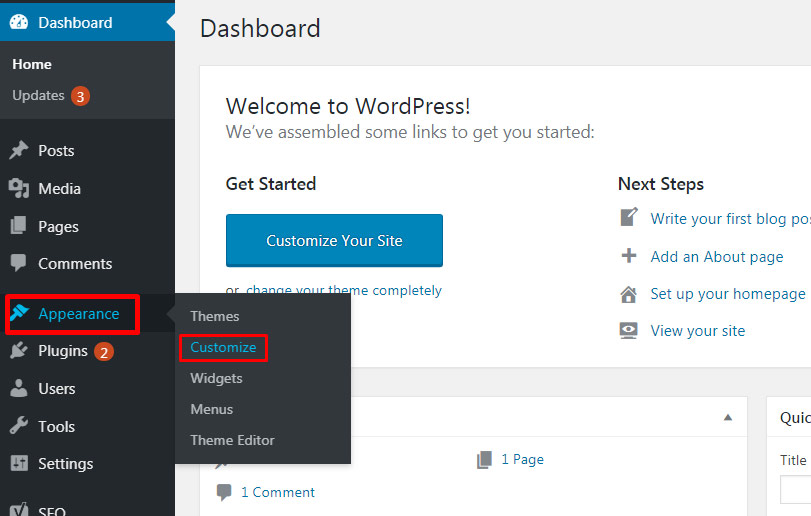Open the Updates submenu item
Screen dimensions: 811x516
pyautogui.click(x=38, y=96)
